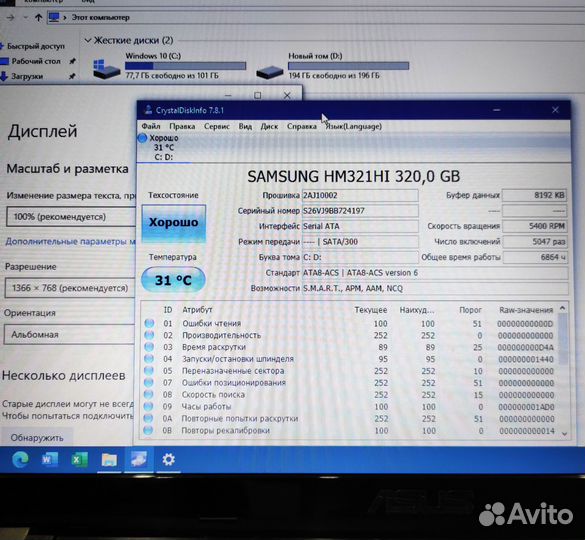The height and width of the screenshot is (540, 585).
Task: Maximize the Settings window
Action: pyautogui.click(x=257, y=95)
